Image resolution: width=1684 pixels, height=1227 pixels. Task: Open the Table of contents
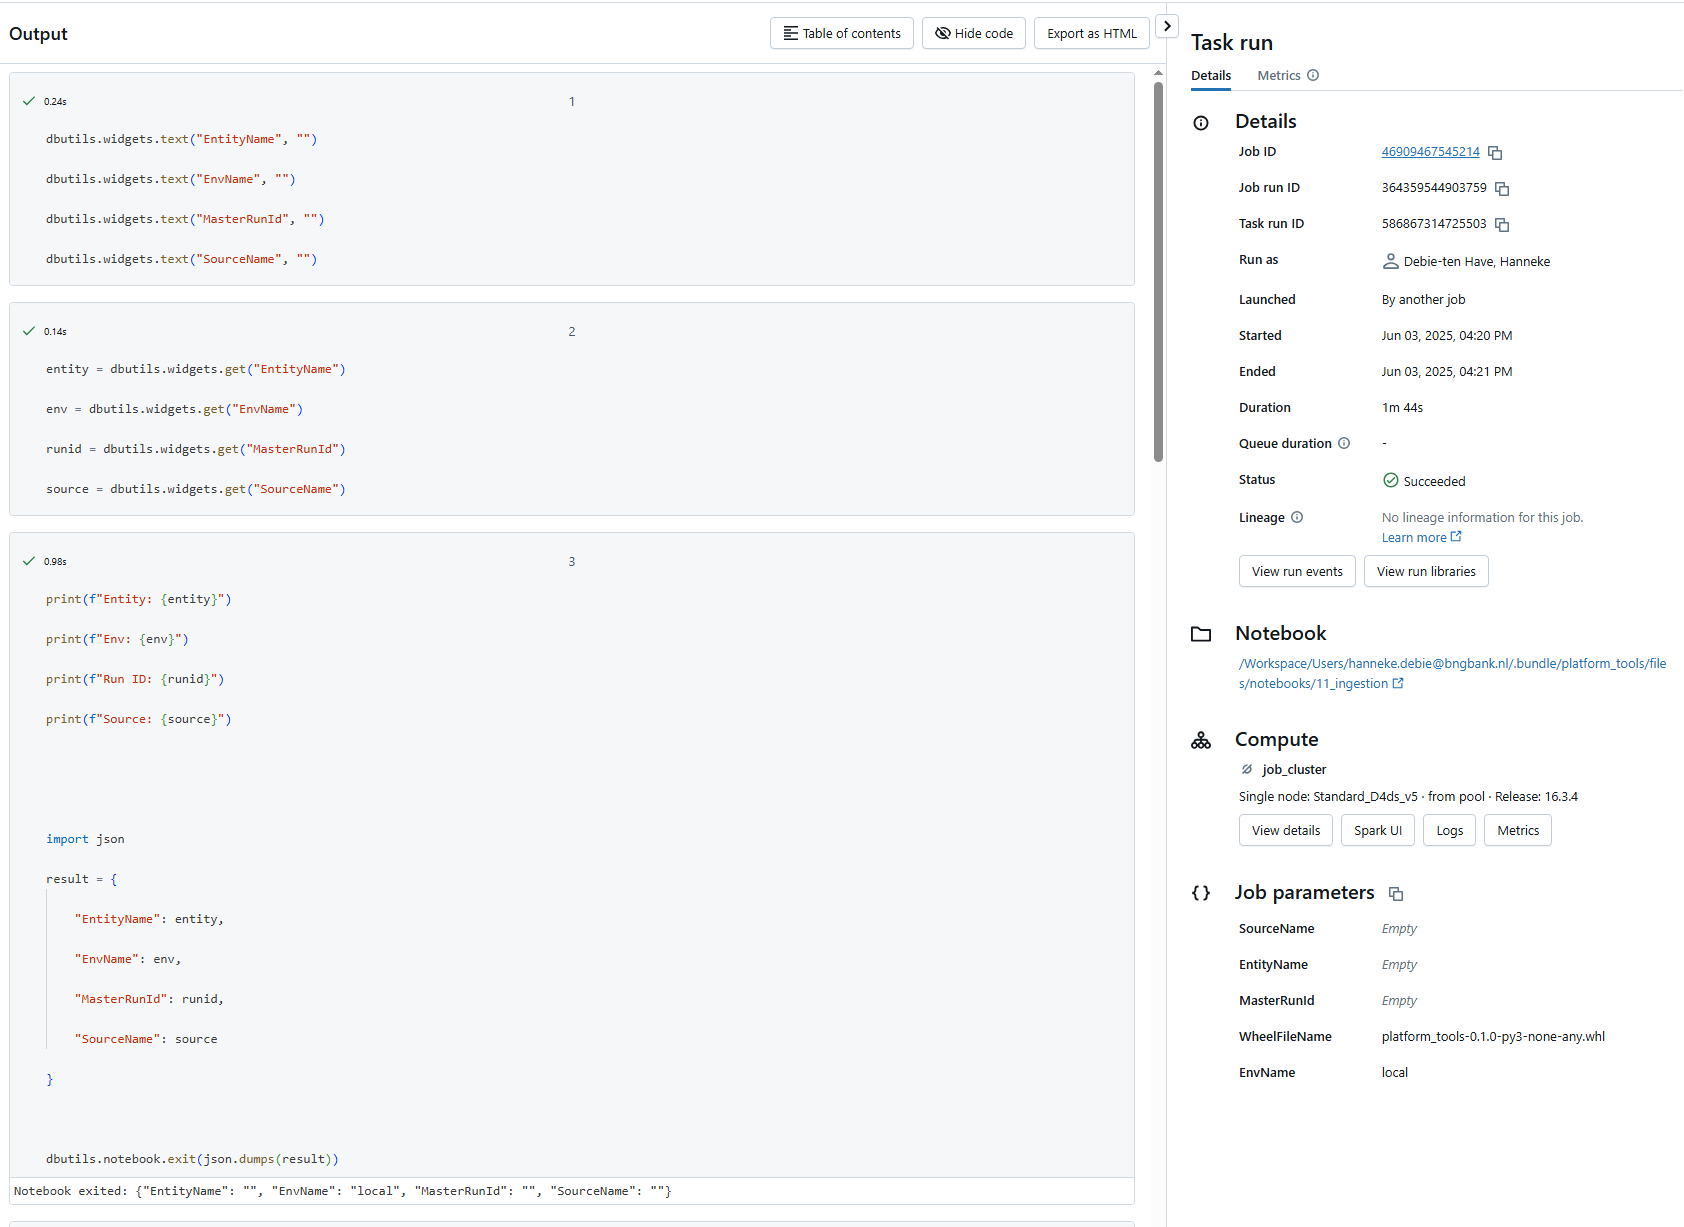click(842, 33)
